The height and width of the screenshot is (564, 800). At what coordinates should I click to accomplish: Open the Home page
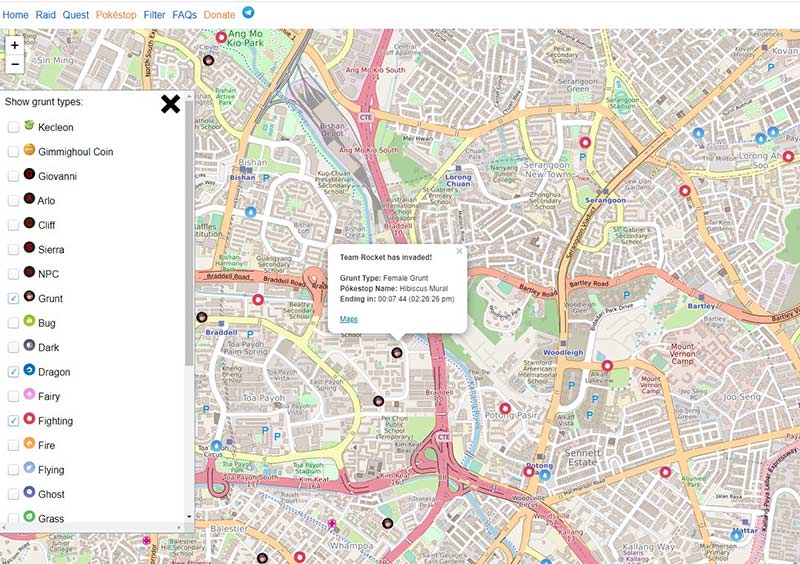15,15
